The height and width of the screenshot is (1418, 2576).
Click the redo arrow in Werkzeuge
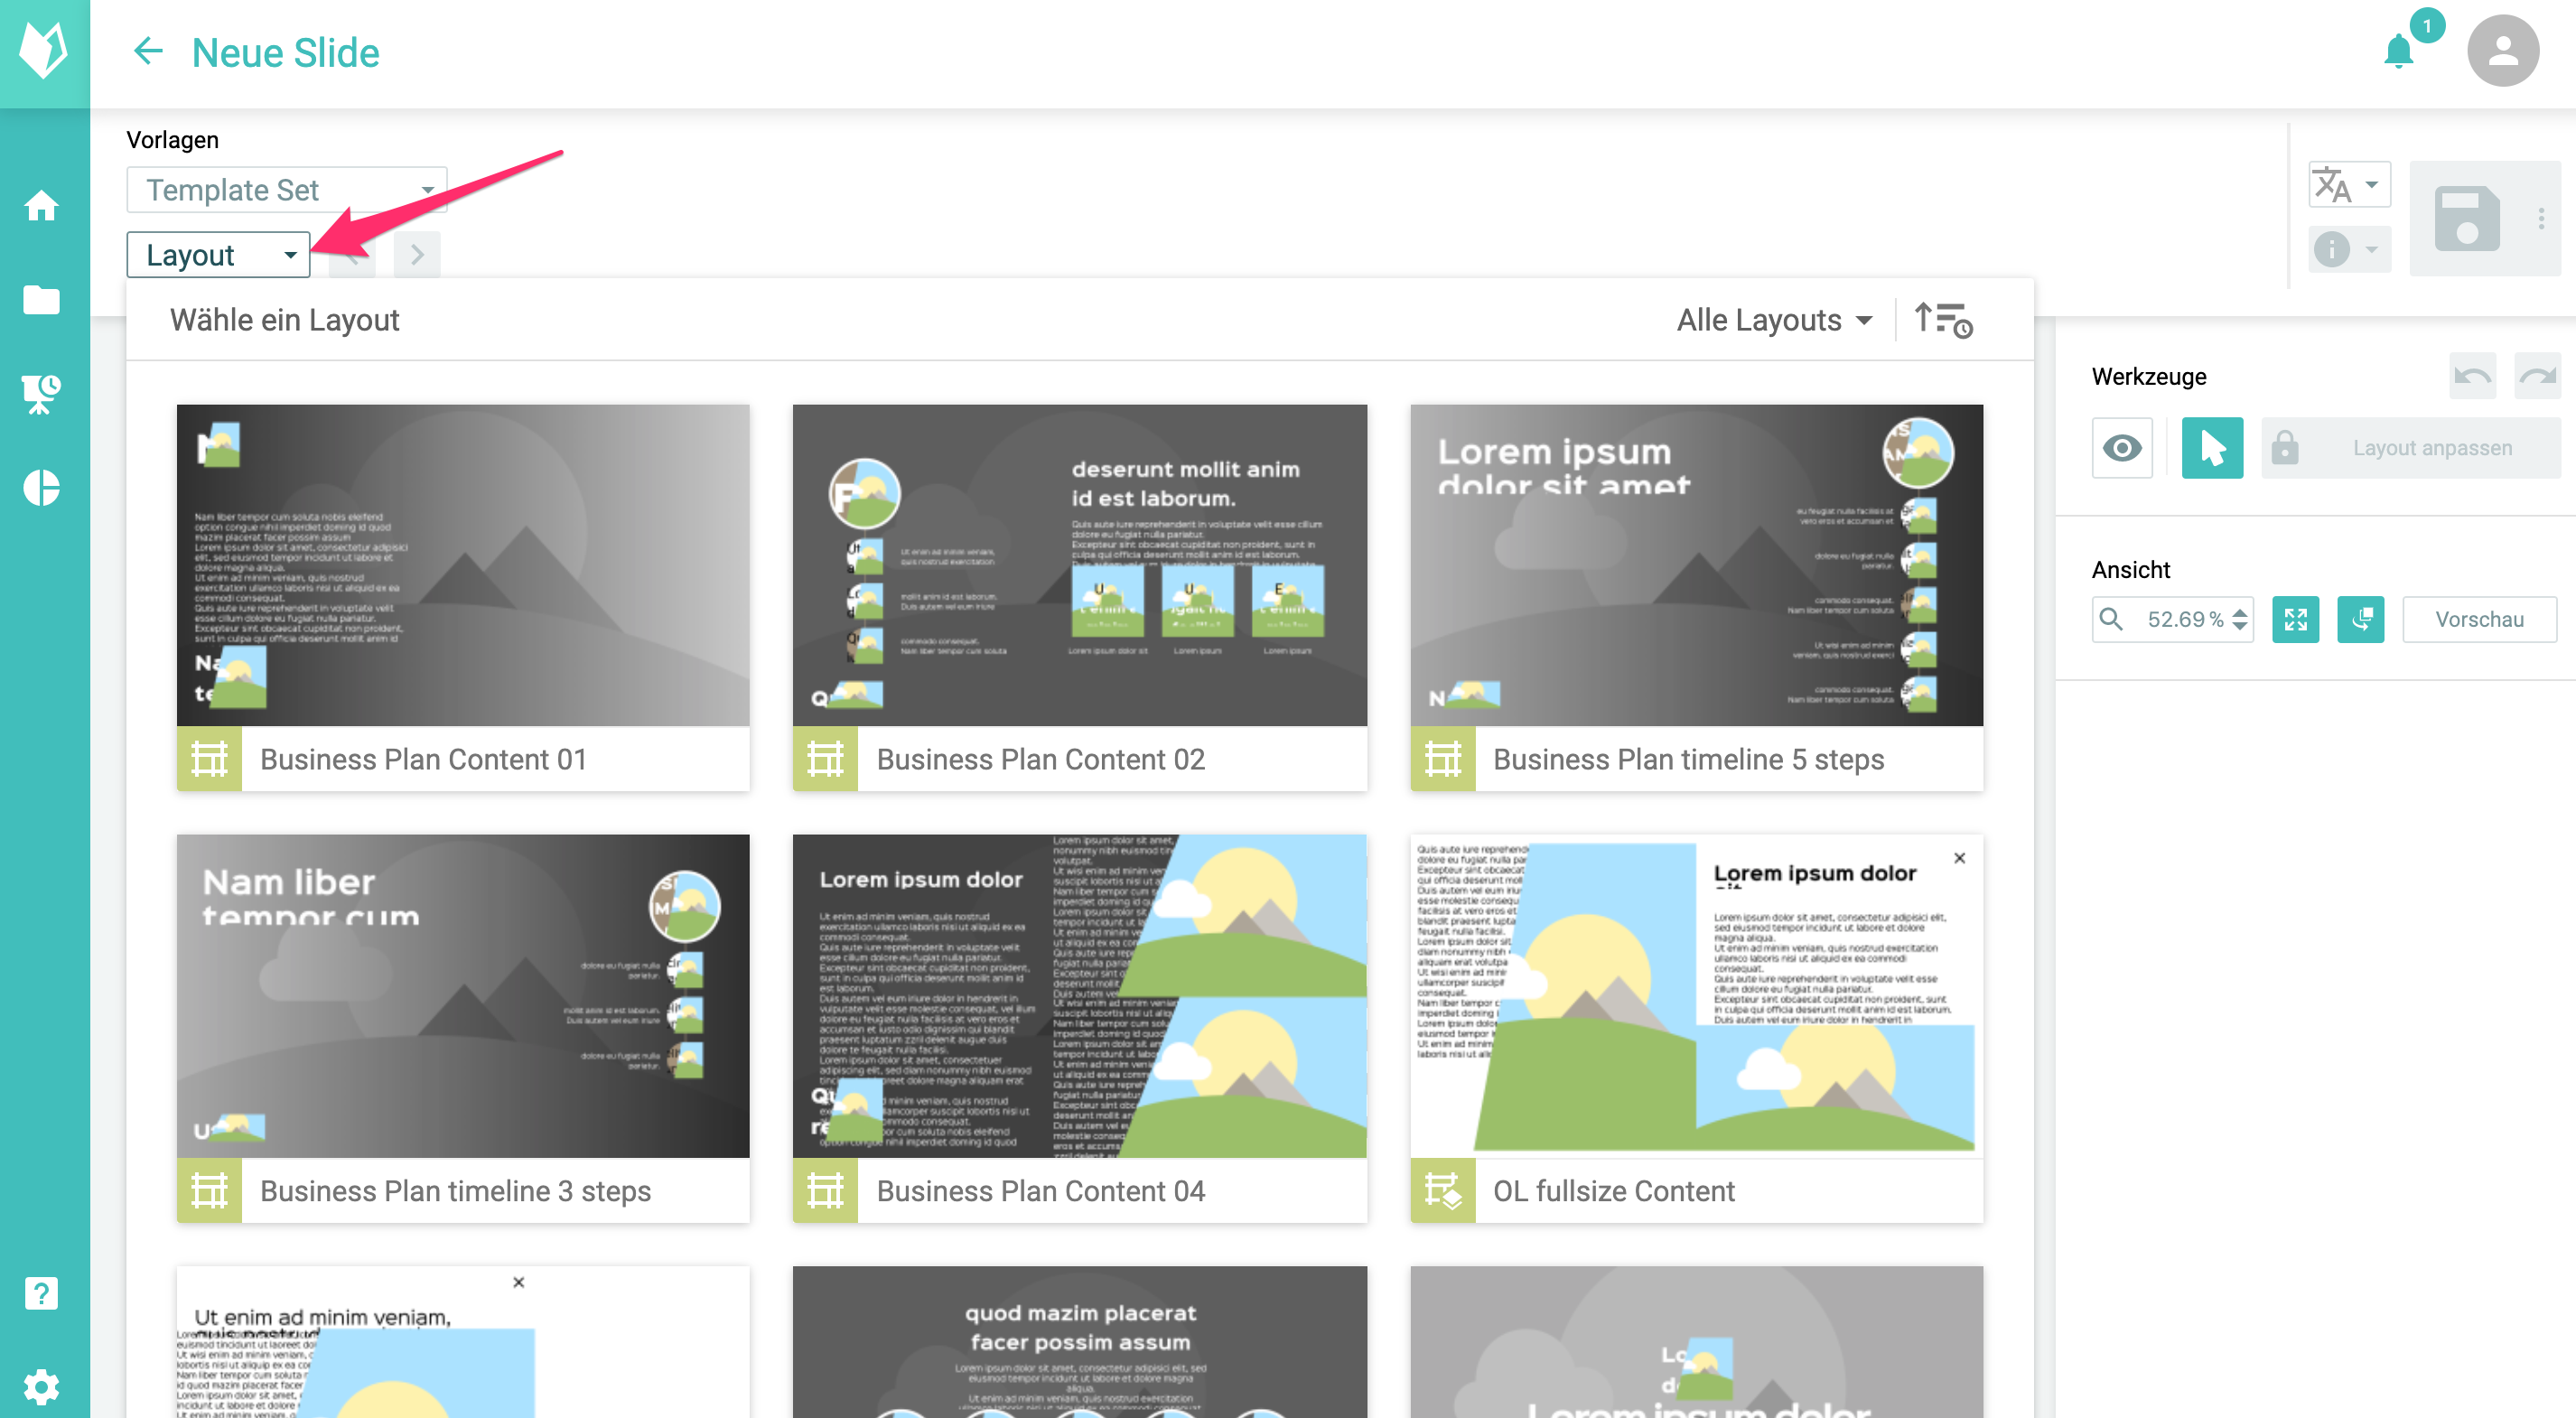click(x=2537, y=376)
